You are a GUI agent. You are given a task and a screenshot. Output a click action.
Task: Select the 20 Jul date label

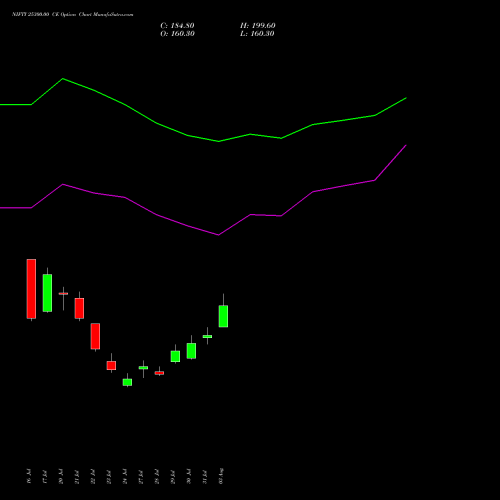pos(61,476)
